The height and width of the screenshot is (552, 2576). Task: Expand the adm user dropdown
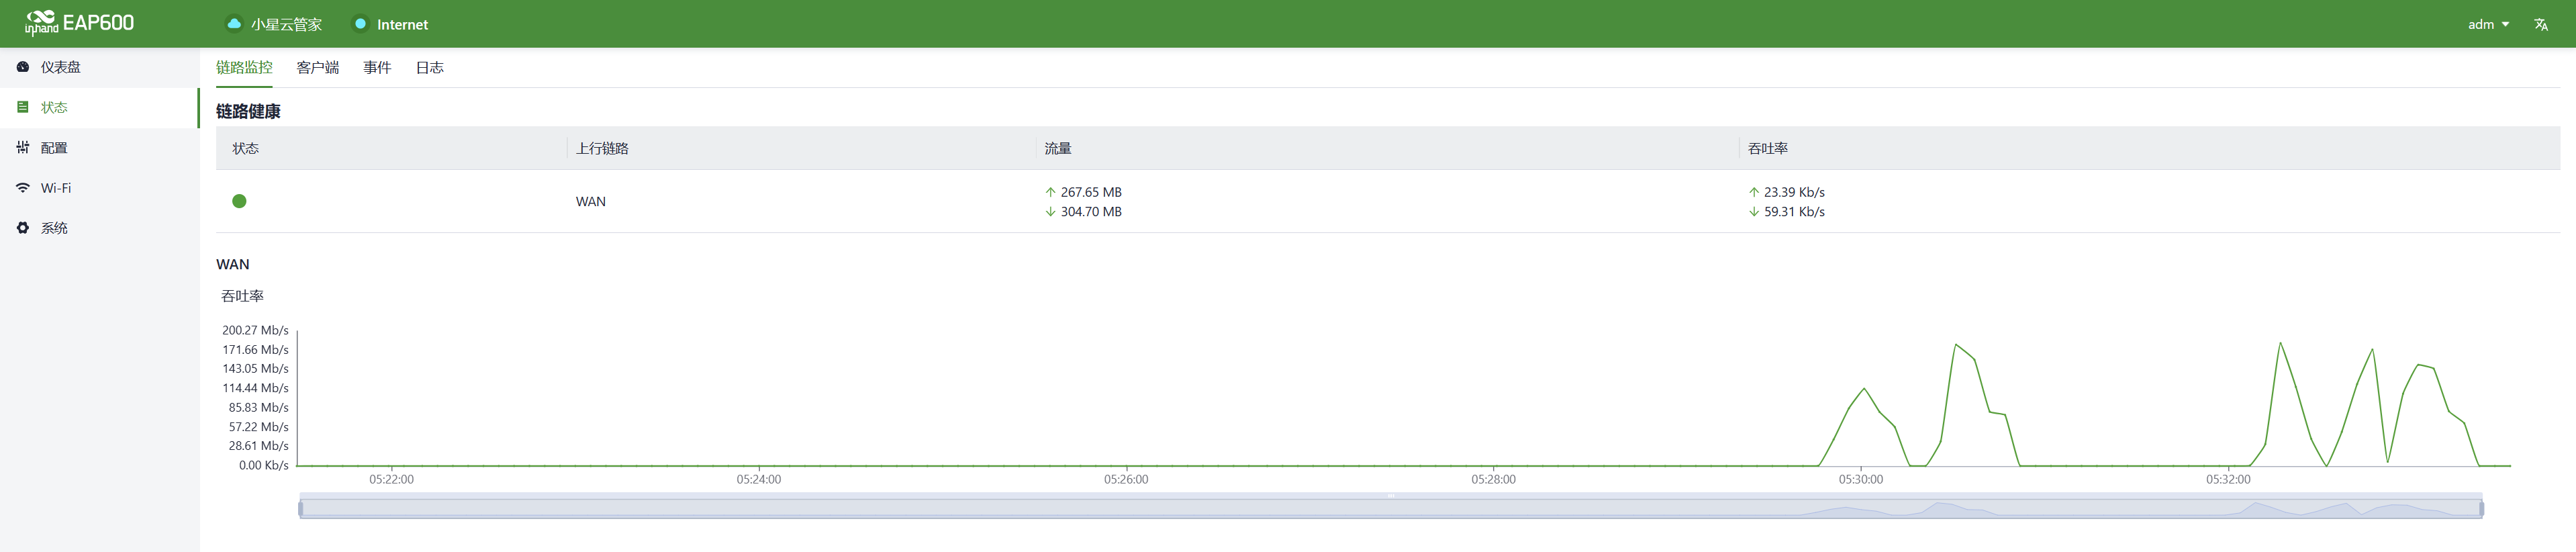tap(2488, 24)
